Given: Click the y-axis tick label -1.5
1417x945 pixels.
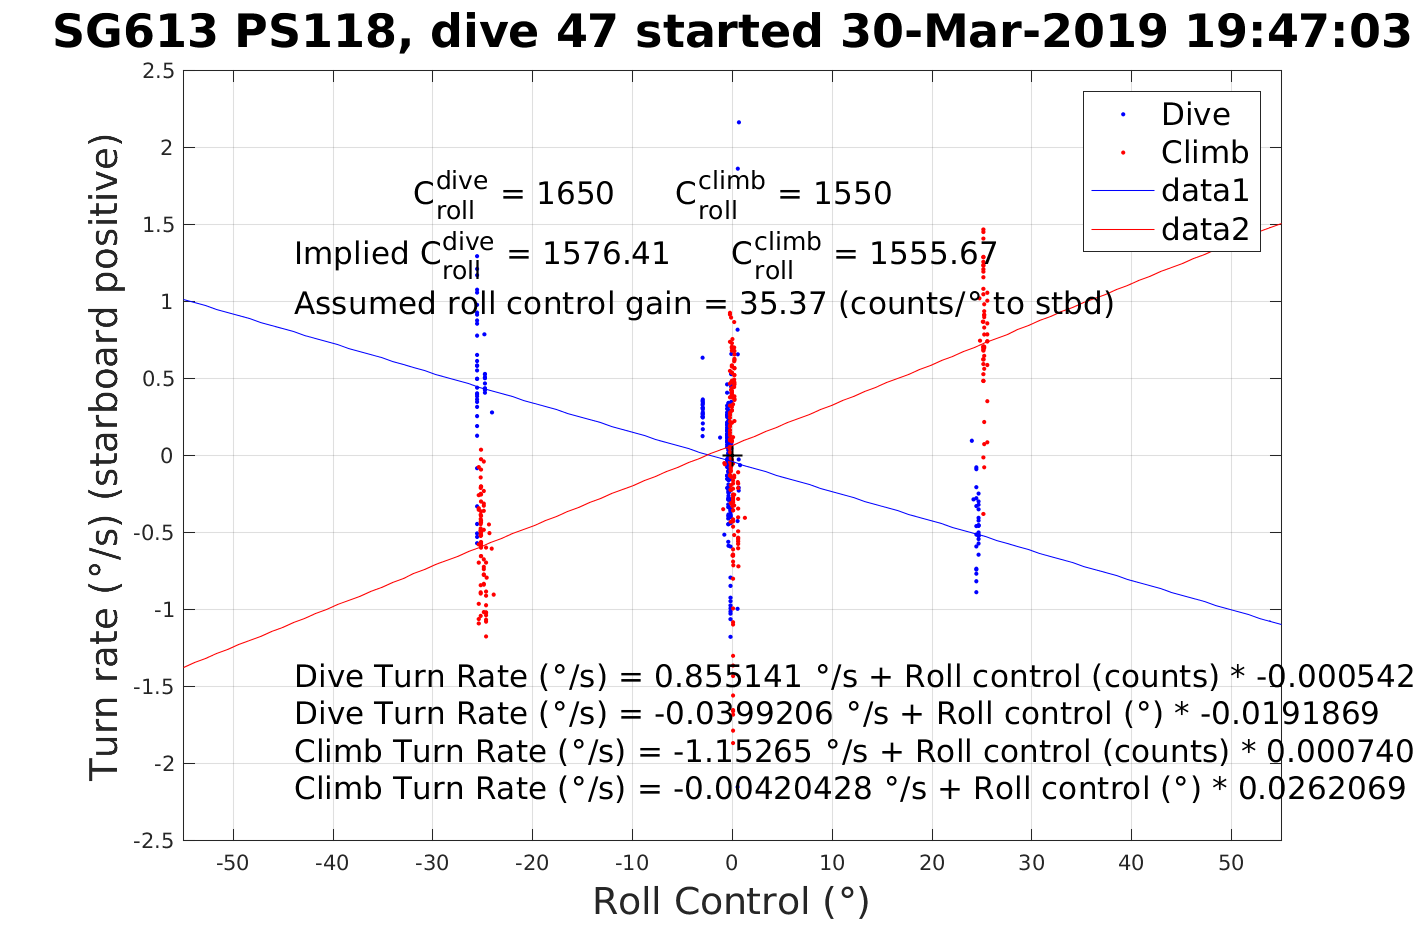Looking at the screenshot, I should [154, 687].
